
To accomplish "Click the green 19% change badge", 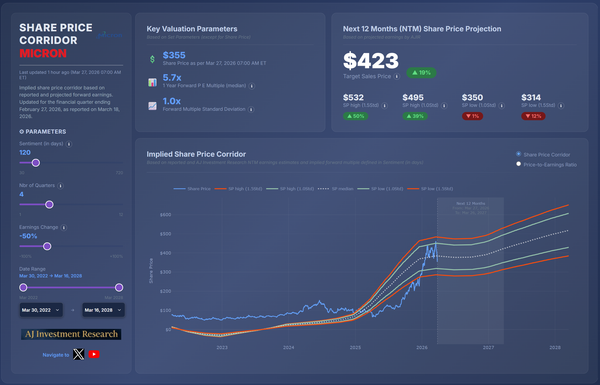I will (x=421, y=73).
